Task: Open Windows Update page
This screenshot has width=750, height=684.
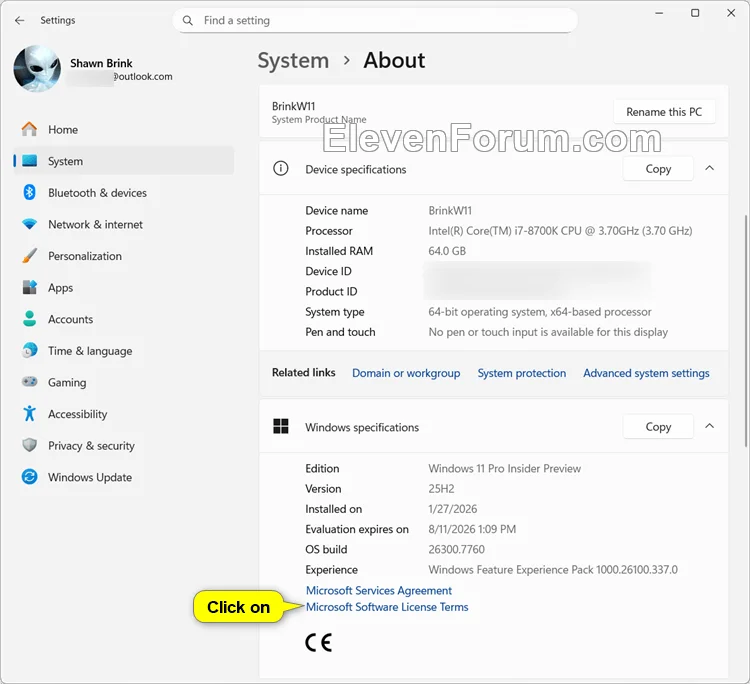Action: pos(123,476)
